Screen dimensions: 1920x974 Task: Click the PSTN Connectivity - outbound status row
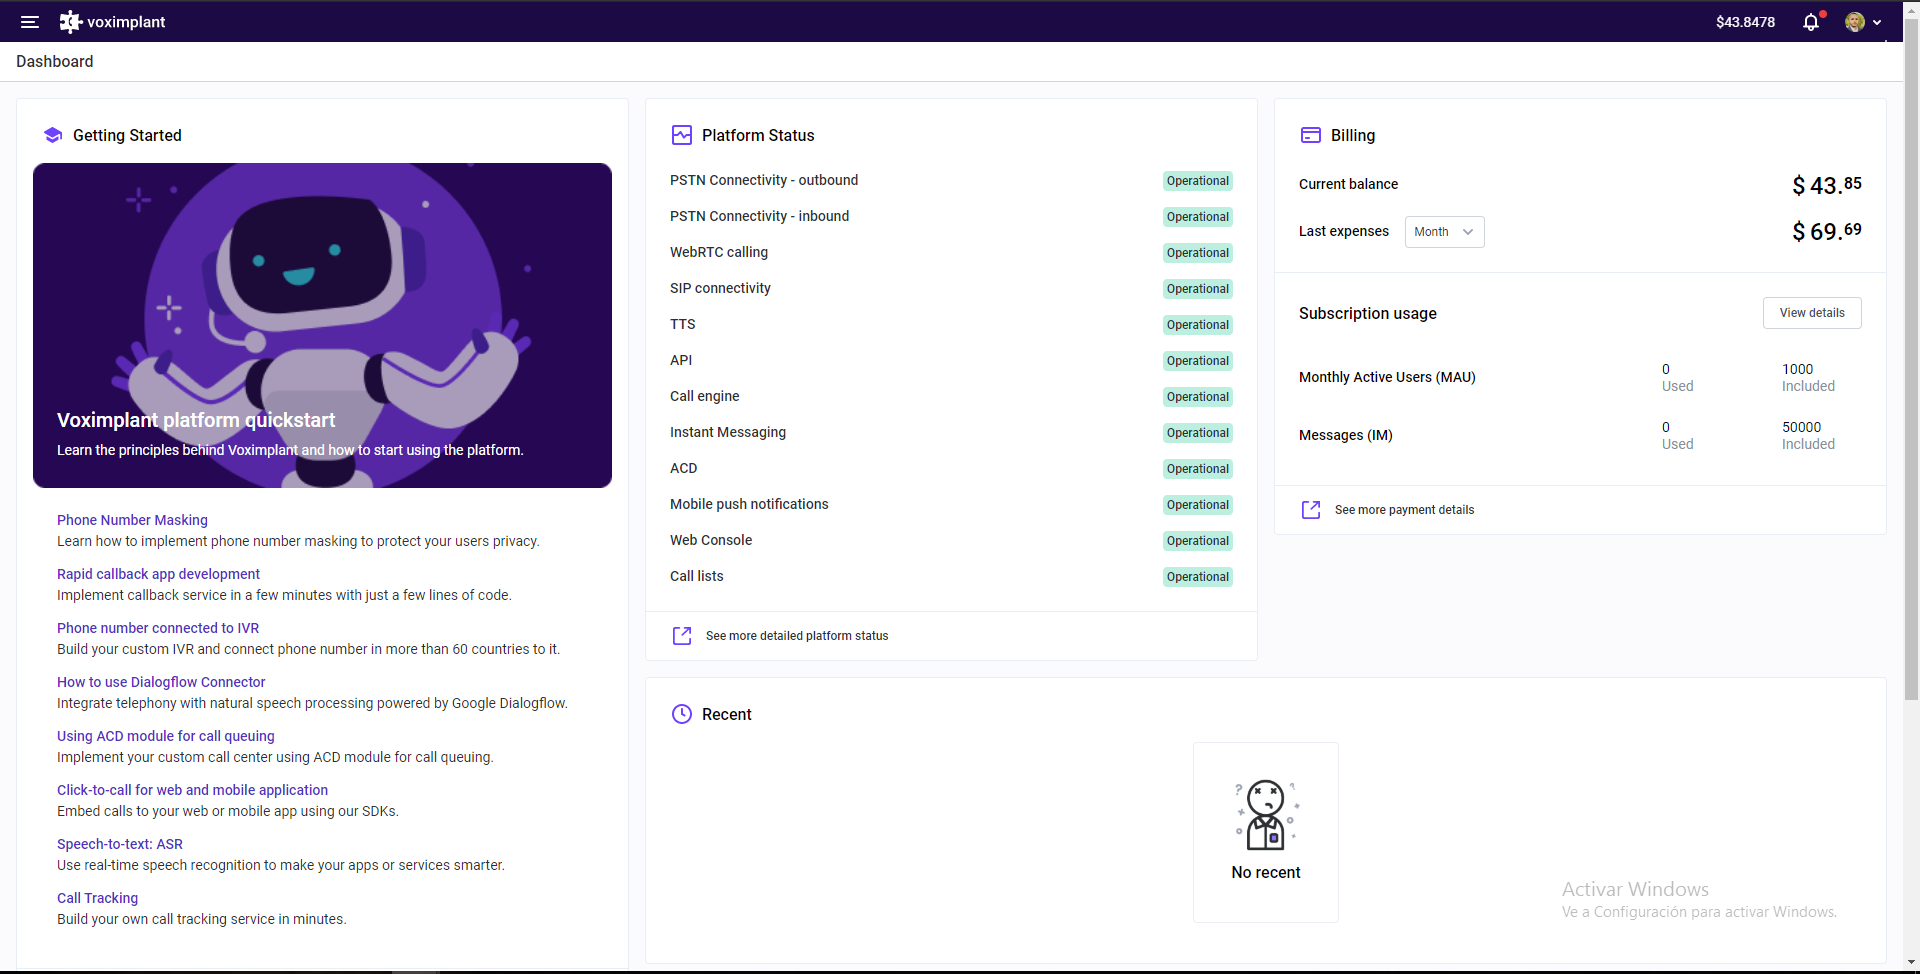pyautogui.click(x=951, y=181)
